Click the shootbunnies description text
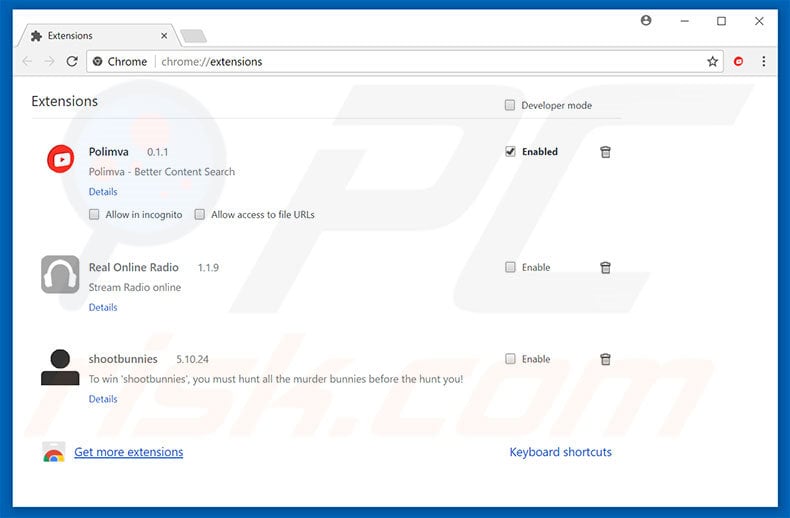 tap(276, 379)
